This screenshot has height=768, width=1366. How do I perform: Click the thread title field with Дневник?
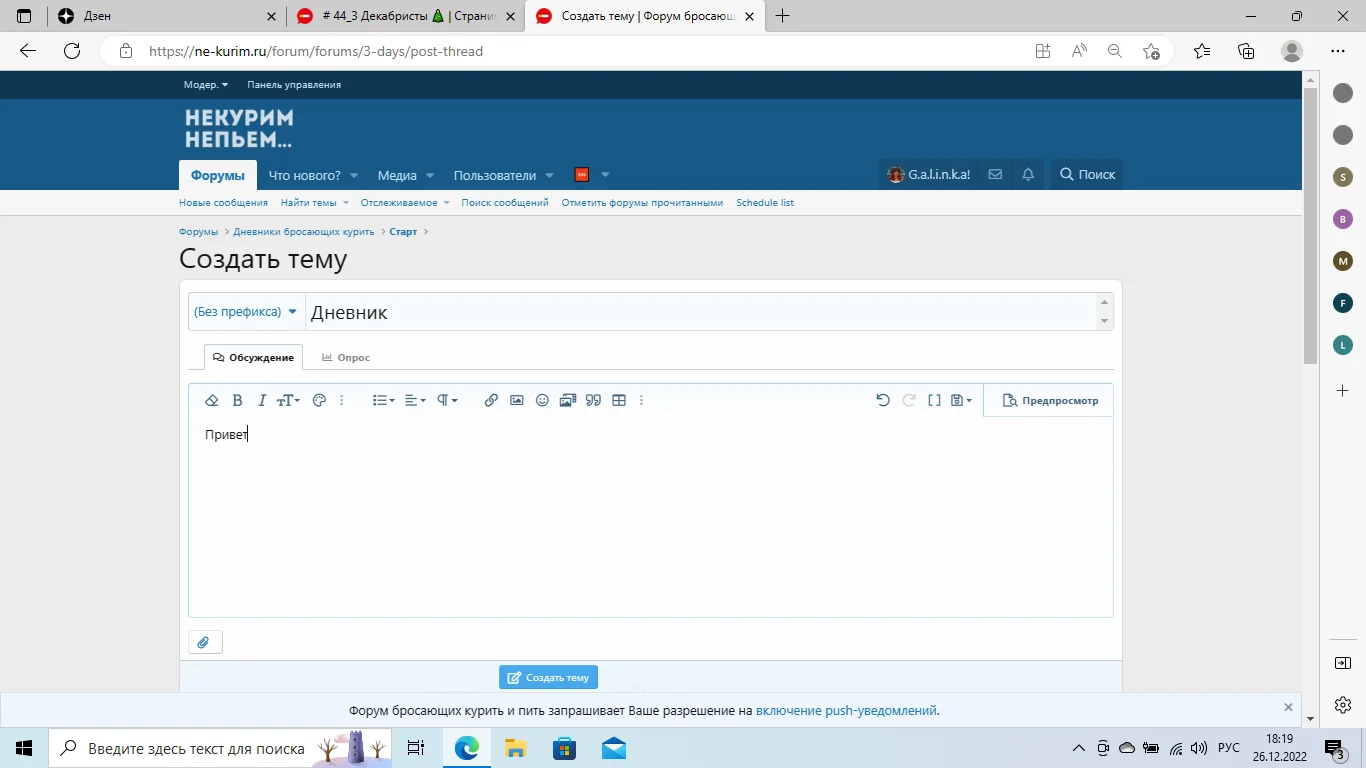click(x=700, y=312)
